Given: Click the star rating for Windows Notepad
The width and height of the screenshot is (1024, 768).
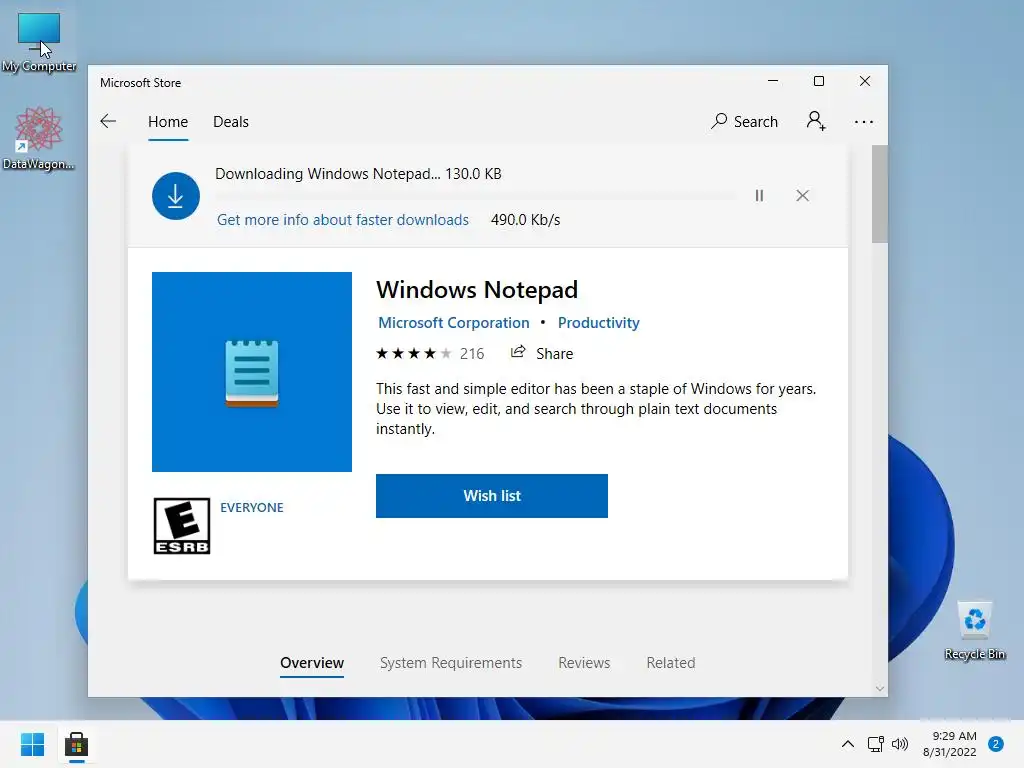Looking at the screenshot, I should pos(413,354).
